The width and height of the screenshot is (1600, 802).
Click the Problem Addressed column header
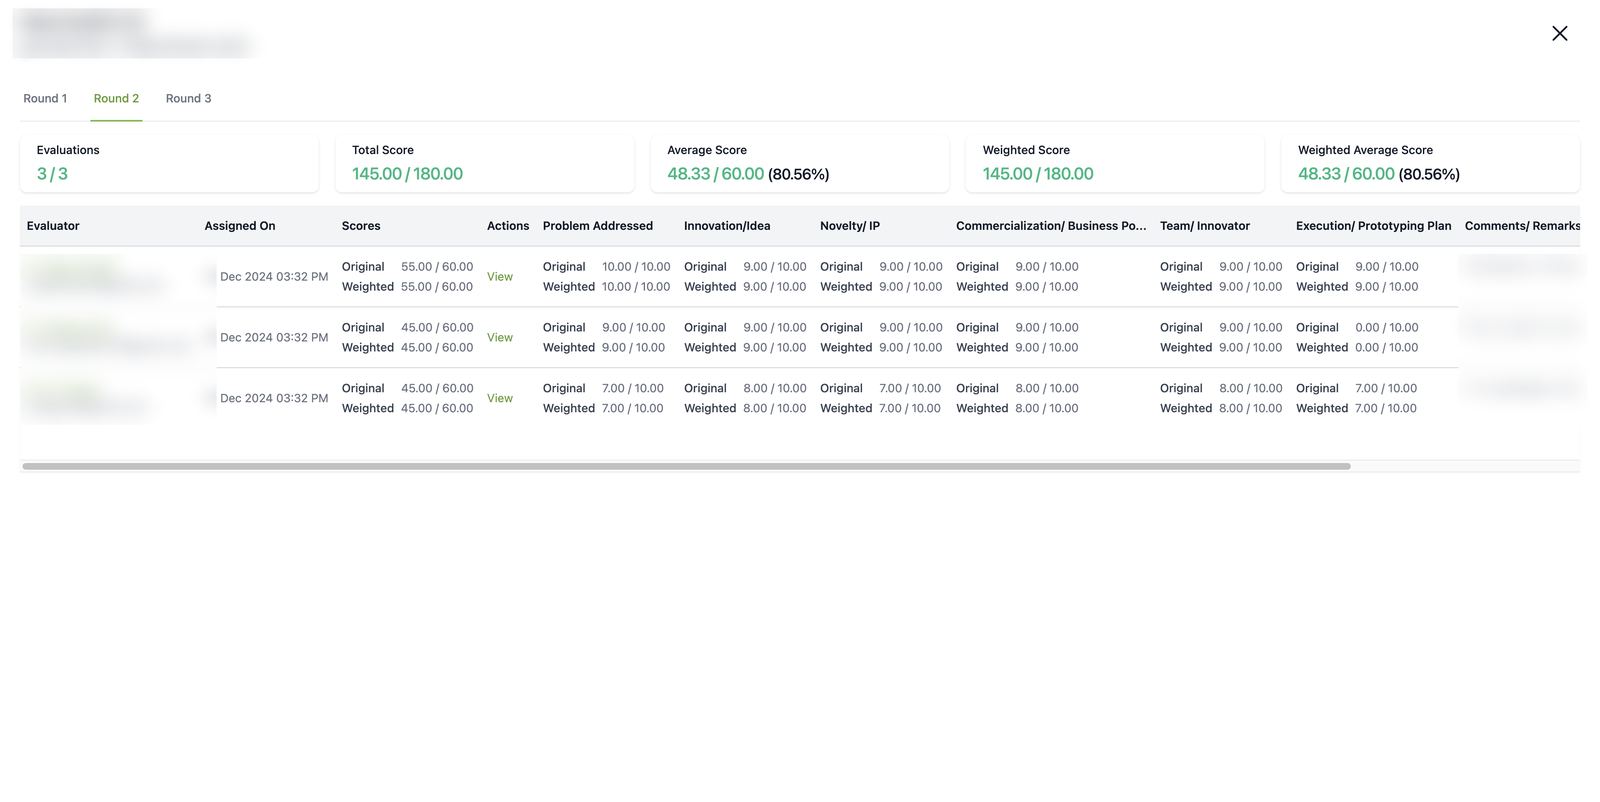click(598, 226)
